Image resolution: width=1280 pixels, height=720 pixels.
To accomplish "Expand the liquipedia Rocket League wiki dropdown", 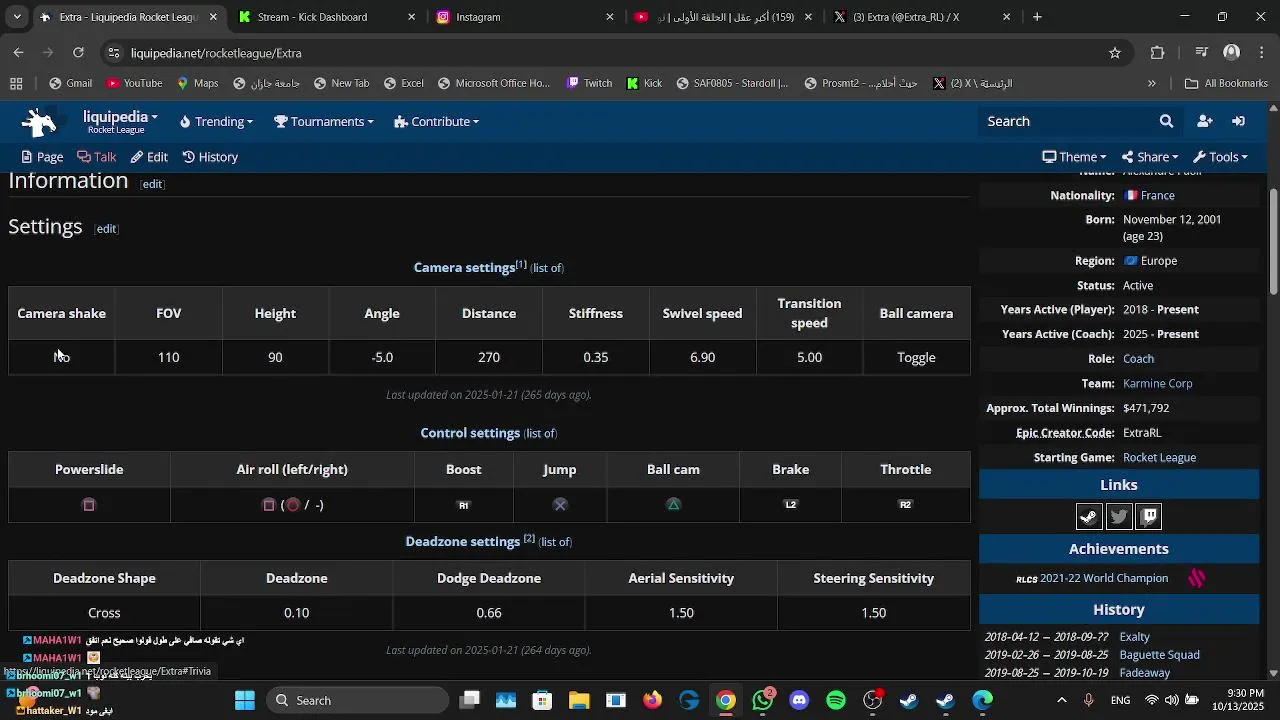I will click(120, 122).
